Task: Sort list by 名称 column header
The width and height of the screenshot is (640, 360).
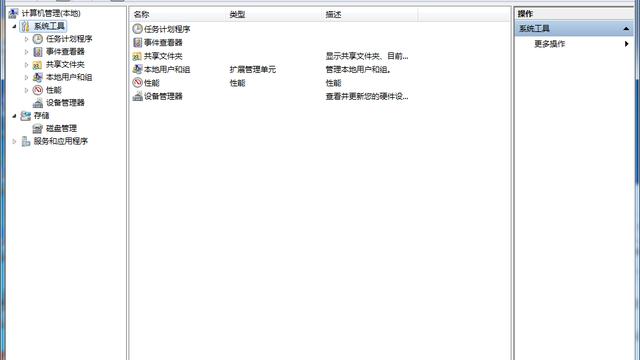Action: [178, 15]
